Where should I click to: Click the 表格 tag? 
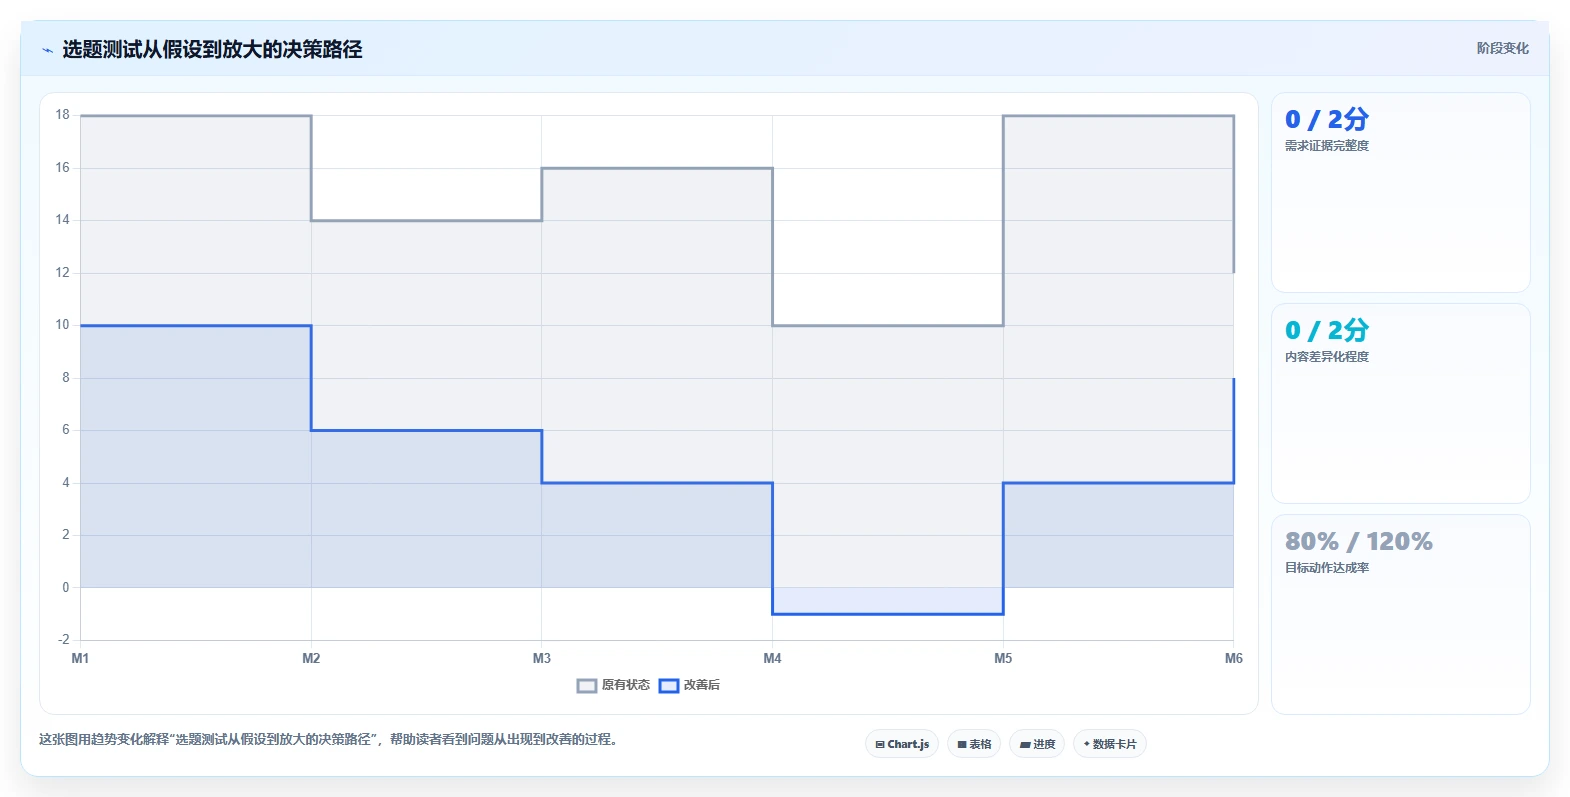coord(974,744)
